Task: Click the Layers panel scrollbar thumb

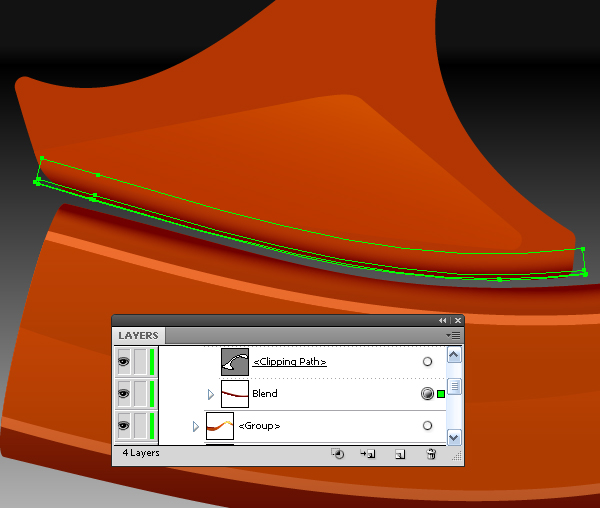Action: pos(454,386)
